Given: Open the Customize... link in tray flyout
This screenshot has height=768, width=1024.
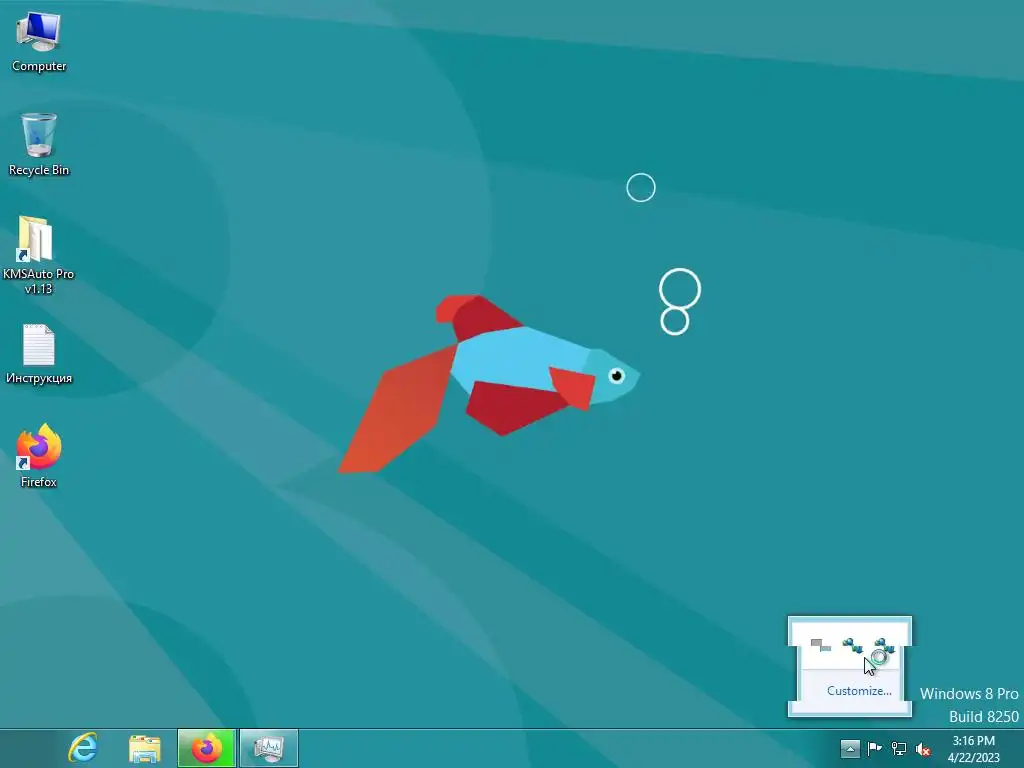Looking at the screenshot, I should [859, 691].
